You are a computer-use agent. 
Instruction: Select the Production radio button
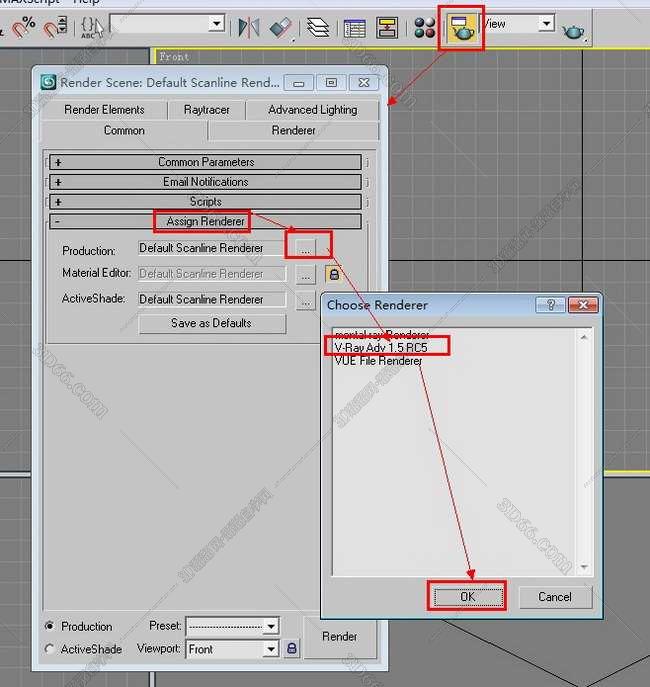pos(50,626)
